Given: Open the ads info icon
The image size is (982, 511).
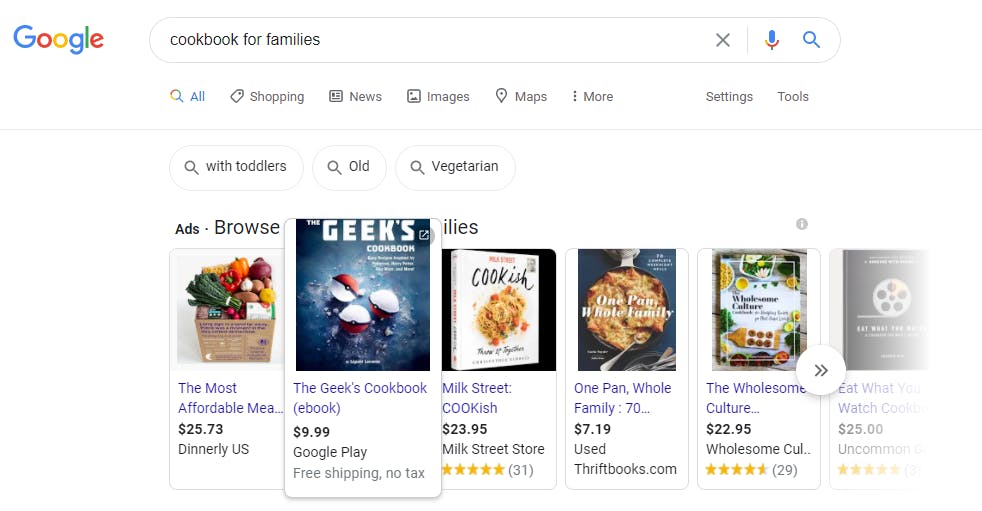Looking at the screenshot, I should pyautogui.click(x=802, y=224).
